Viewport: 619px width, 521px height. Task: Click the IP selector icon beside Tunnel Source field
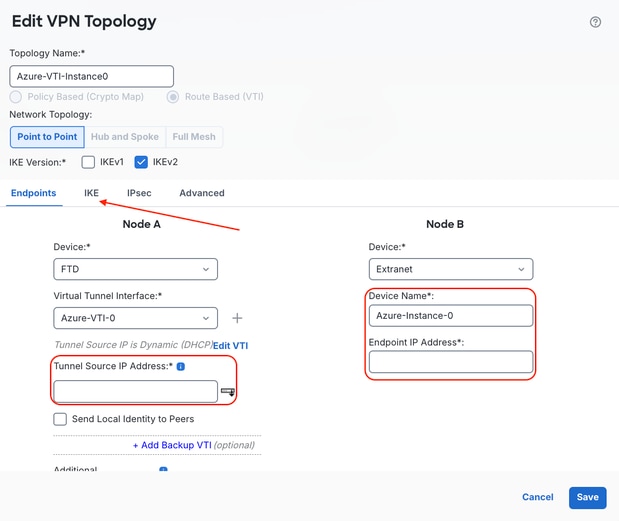[228, 392]
